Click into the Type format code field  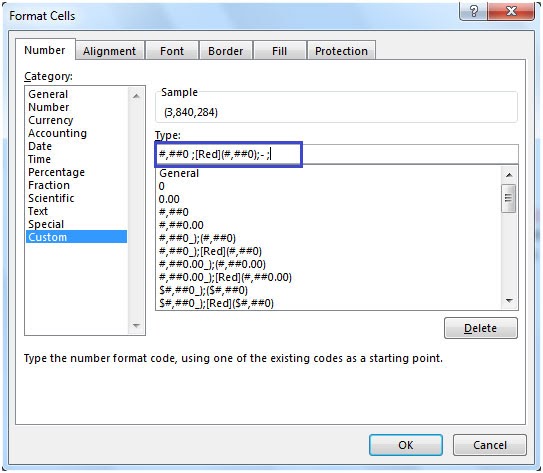click(337, 154)
